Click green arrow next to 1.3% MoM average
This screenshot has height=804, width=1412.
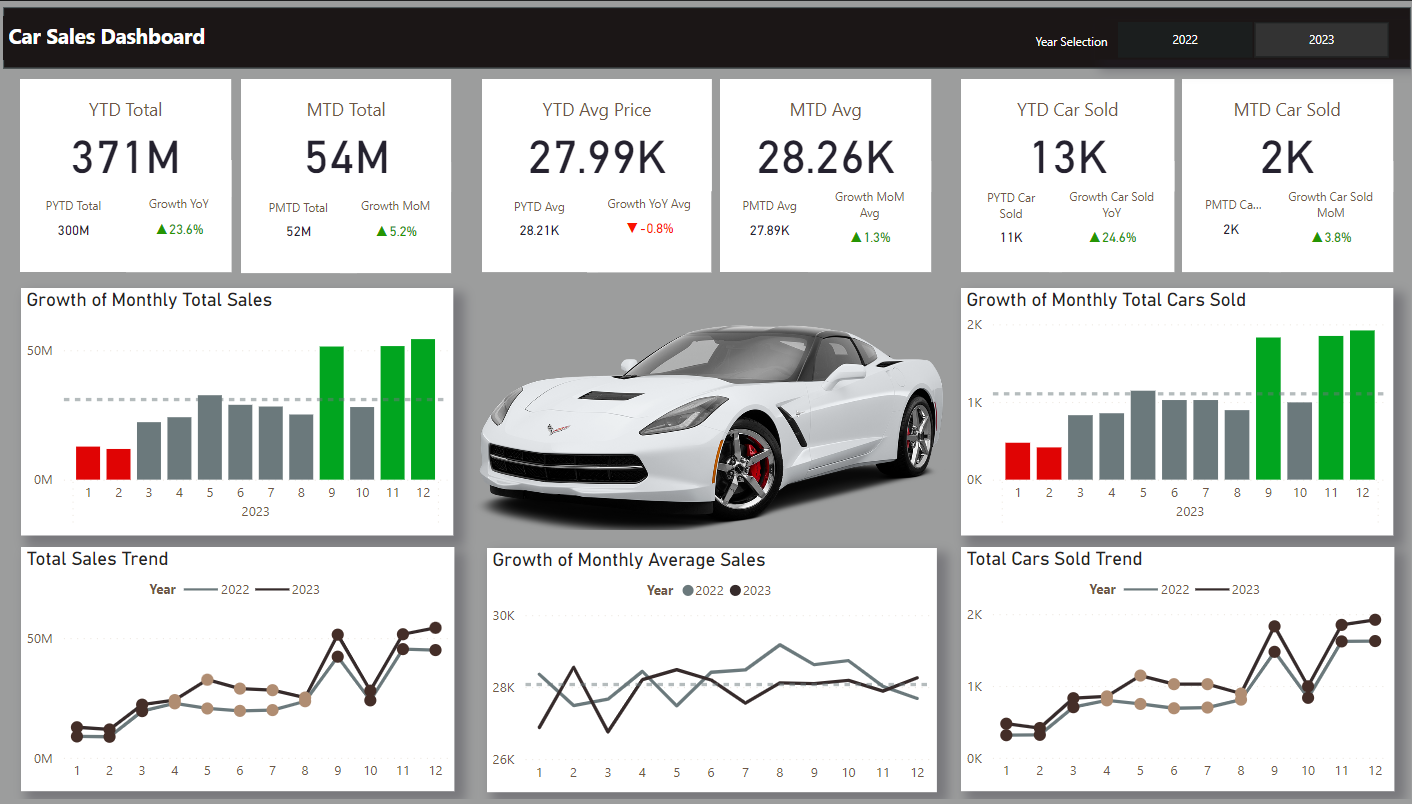click(856, 237)
